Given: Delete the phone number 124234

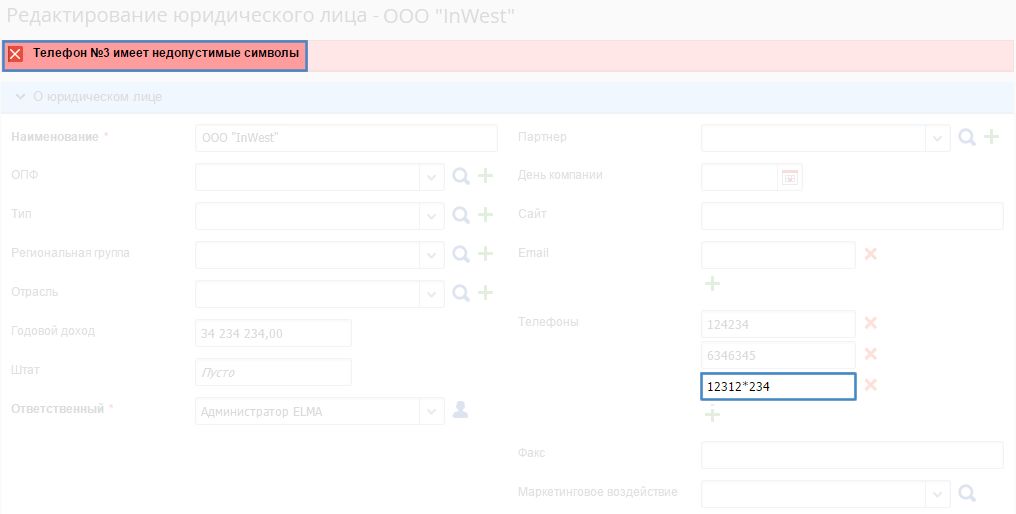Looking at the screenshot, I should pos(871,323).
